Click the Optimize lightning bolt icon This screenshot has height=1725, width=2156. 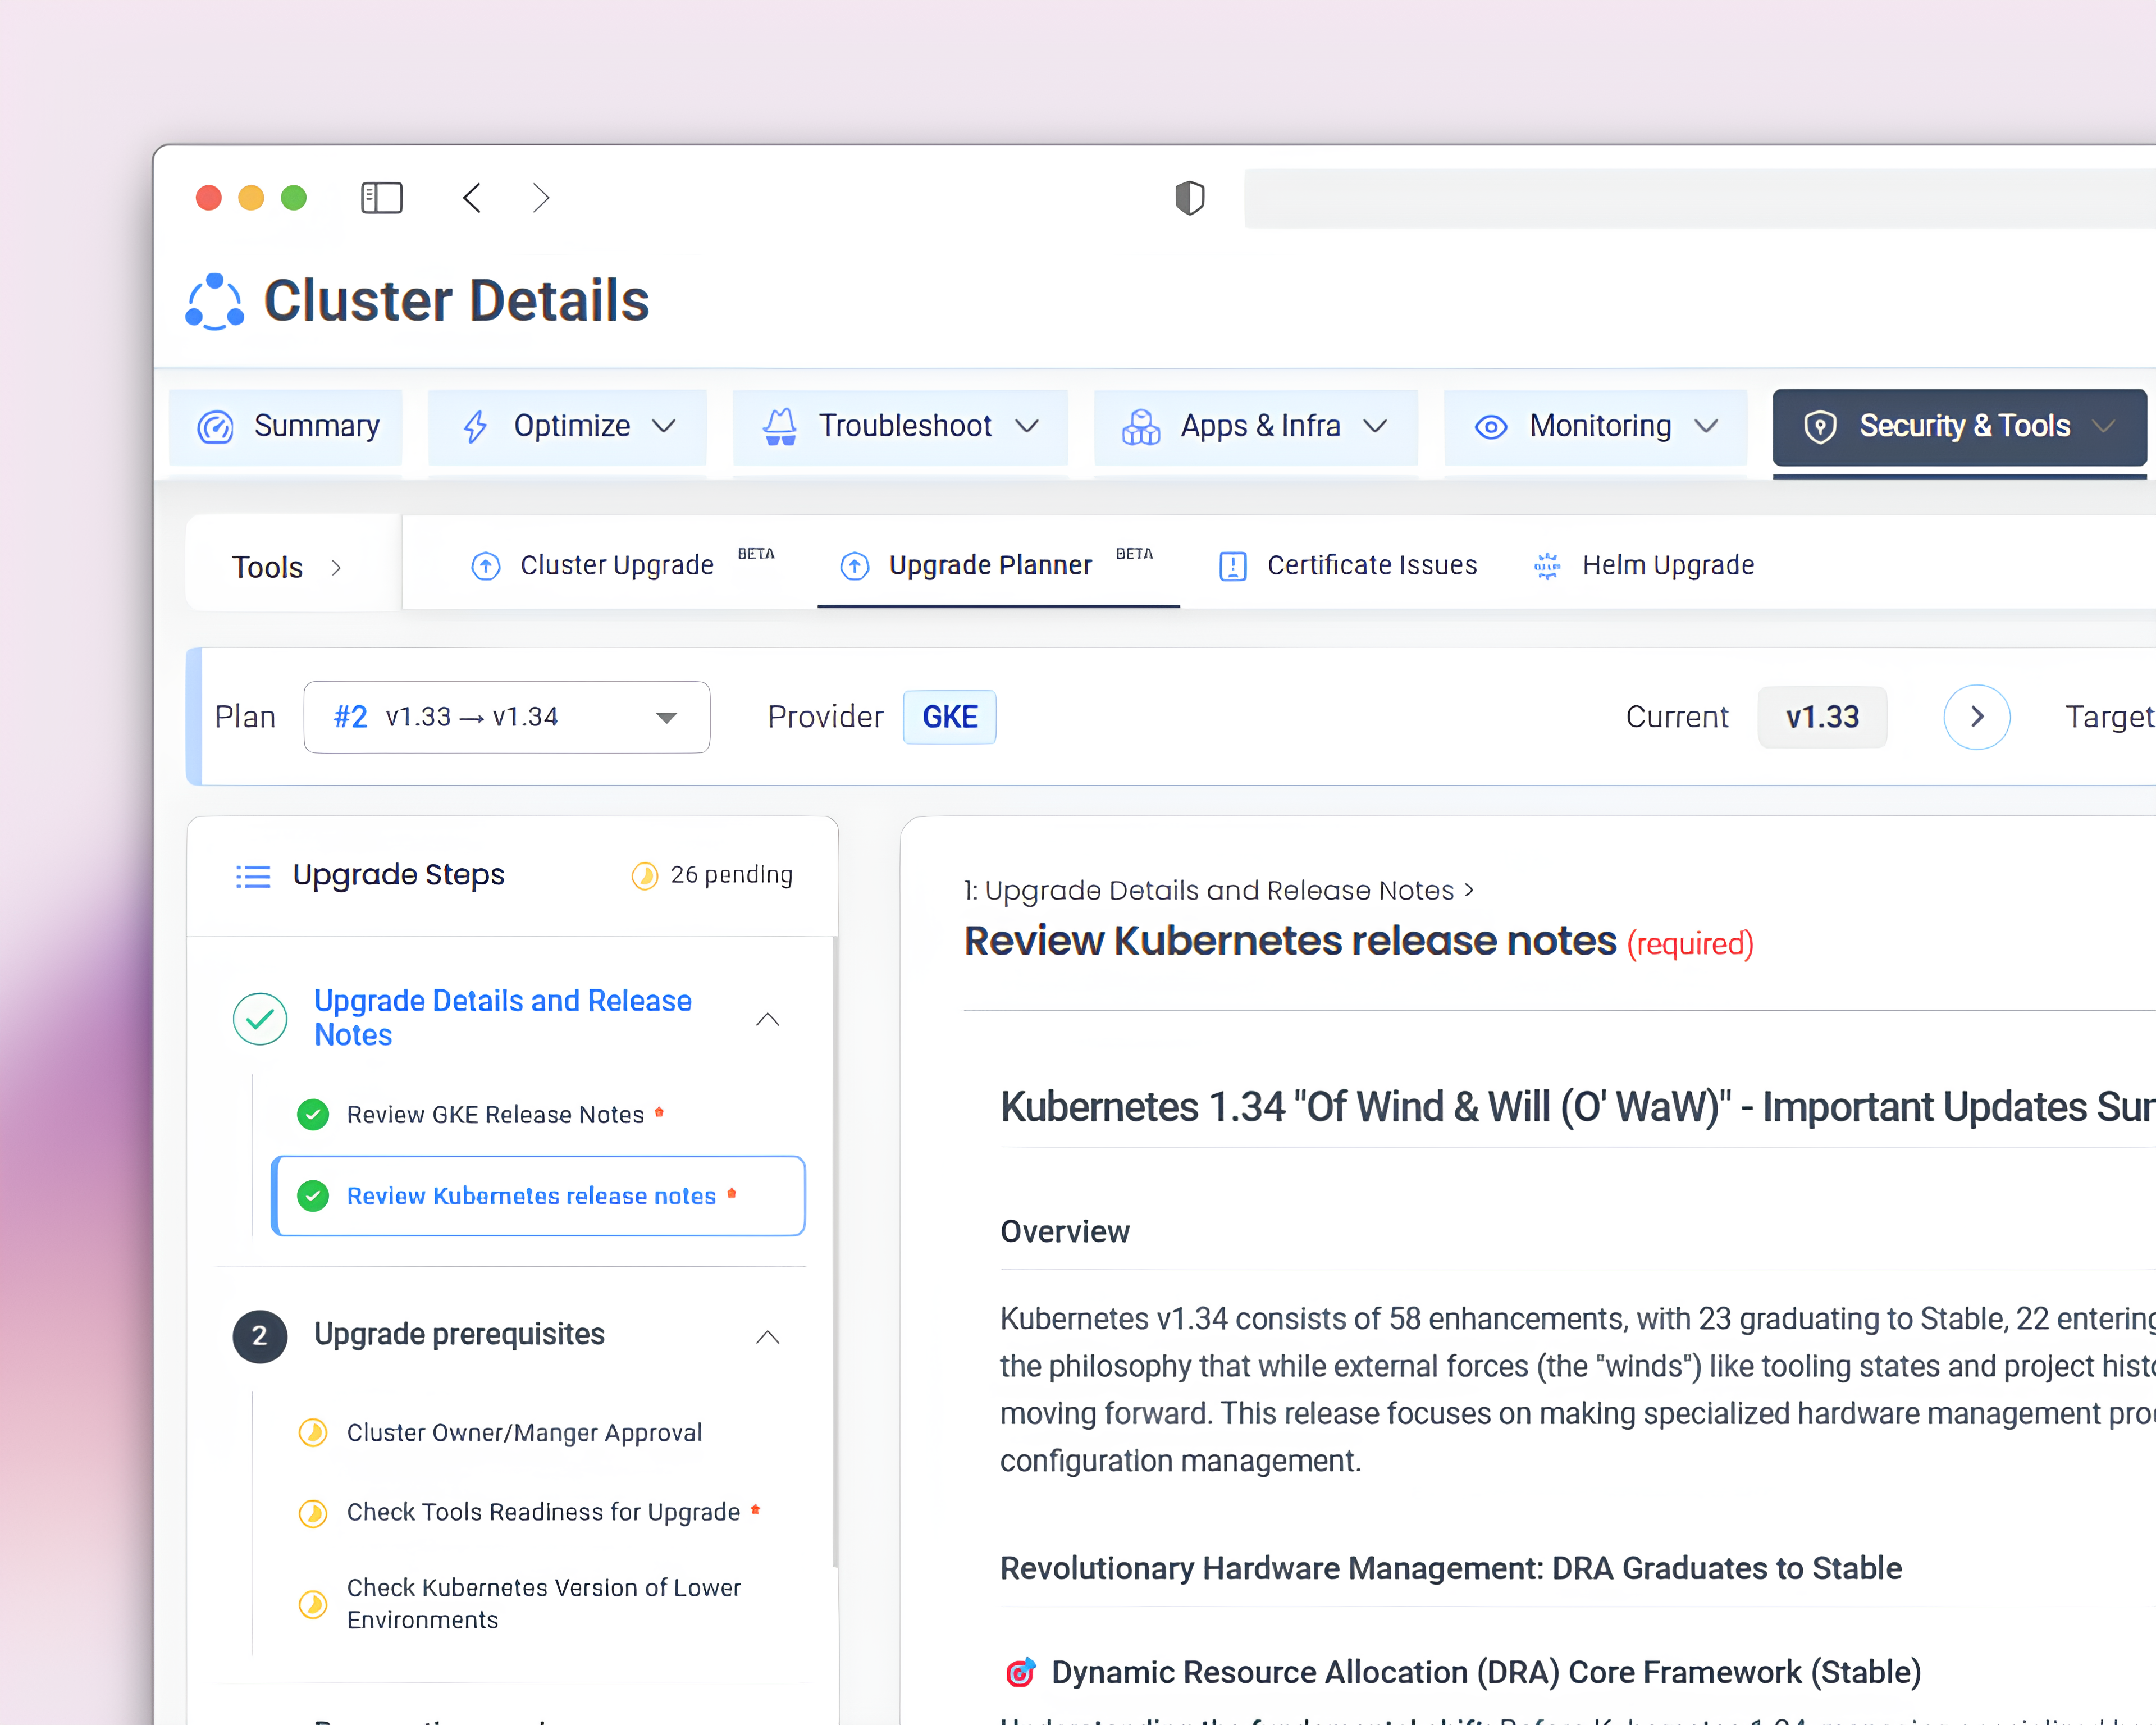coord(477,426)
